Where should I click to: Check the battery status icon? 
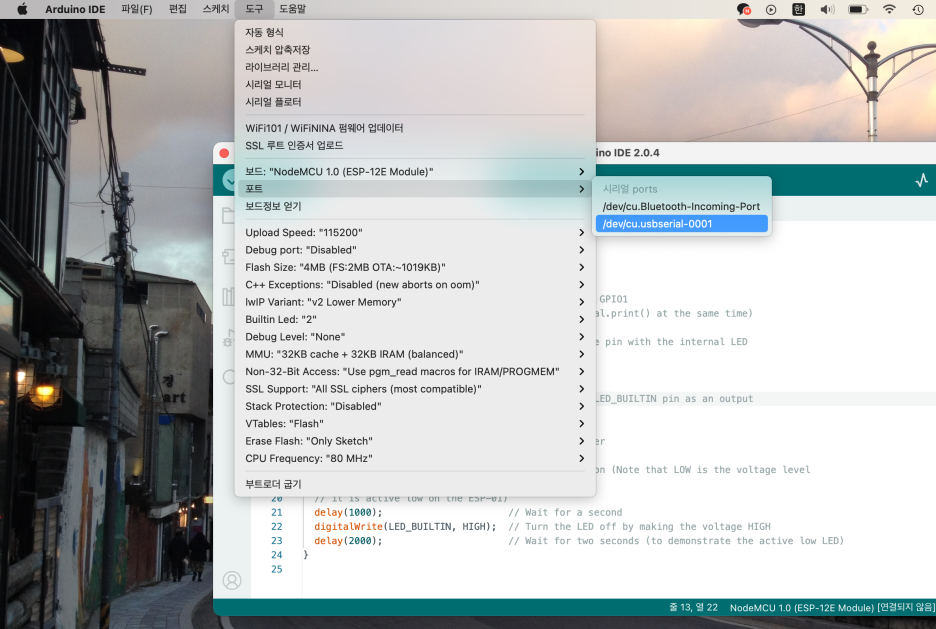tap(858, 9)
